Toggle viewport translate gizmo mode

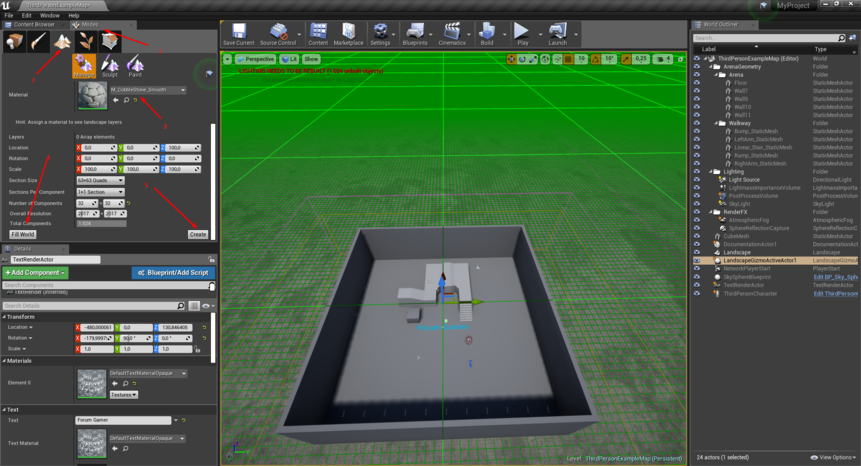point(511,59)
